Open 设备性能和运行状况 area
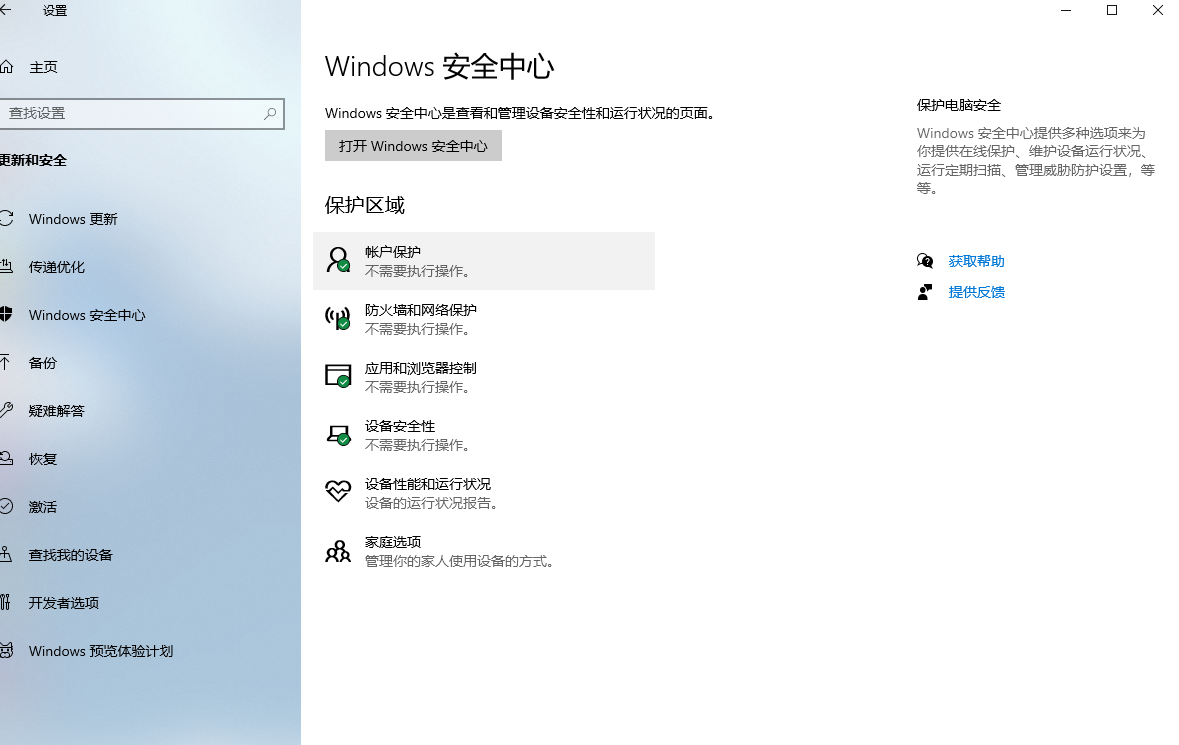This screenshot has width=1179, height=745. pyautogui.click(x=483, y=492)
